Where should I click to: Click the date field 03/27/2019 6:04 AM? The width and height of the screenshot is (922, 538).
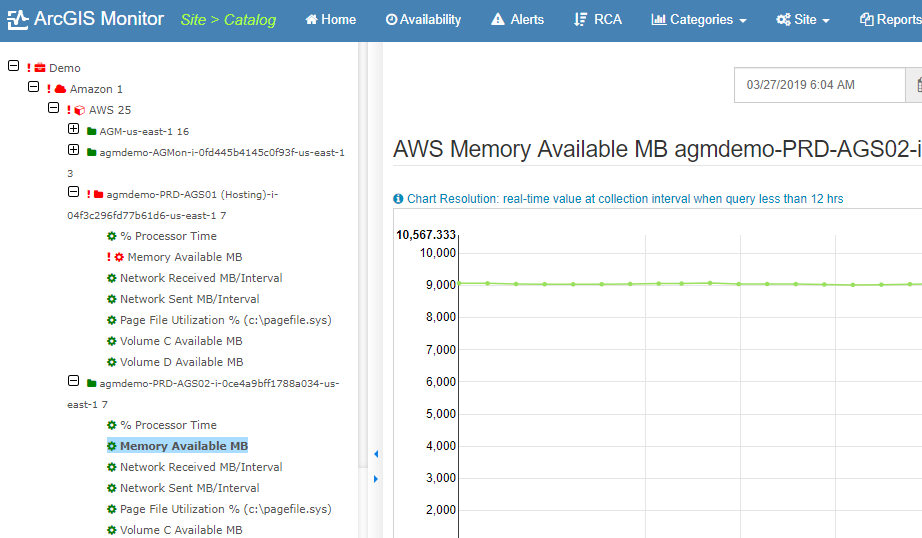click(820, 85)
